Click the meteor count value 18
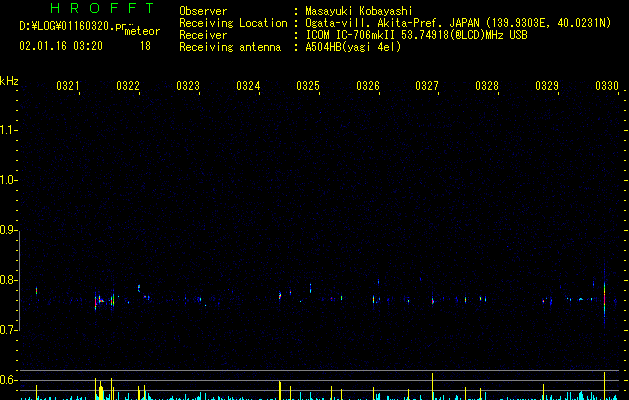 click(145, 46)
